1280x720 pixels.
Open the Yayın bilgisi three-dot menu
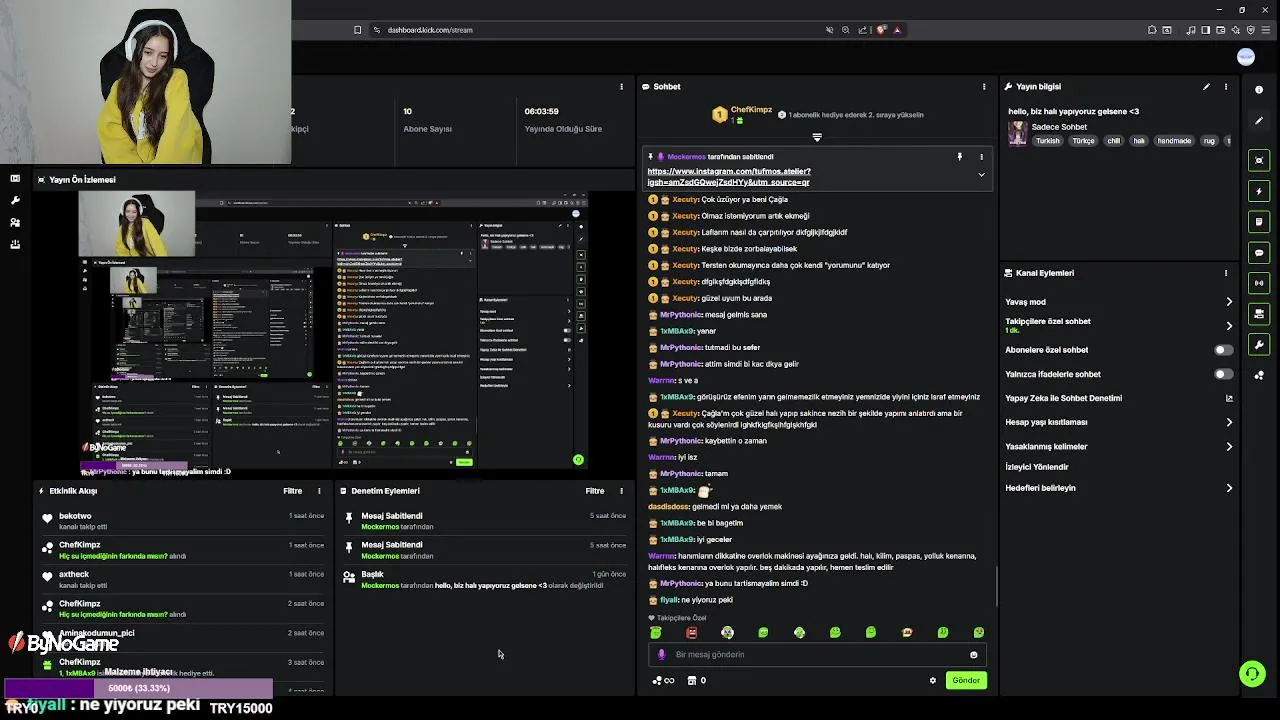[x=1226, y=87]
